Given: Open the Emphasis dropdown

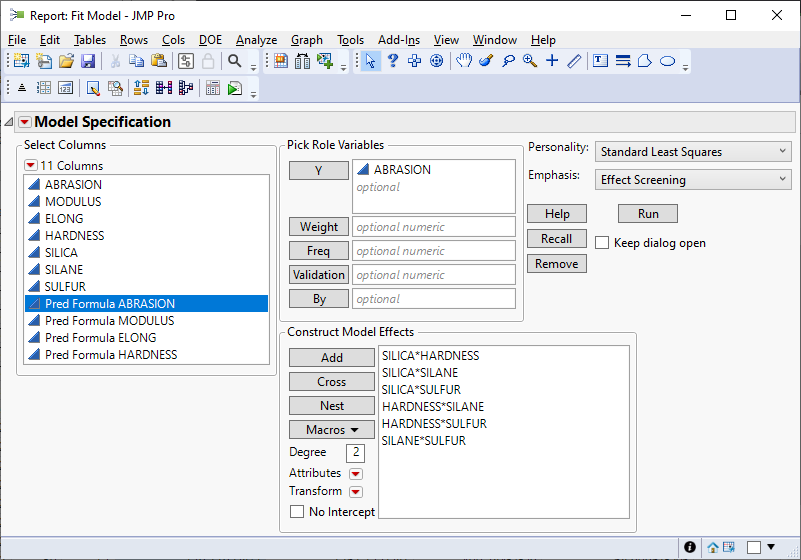Looking at the screenshot, I should [x=693, y=180].
